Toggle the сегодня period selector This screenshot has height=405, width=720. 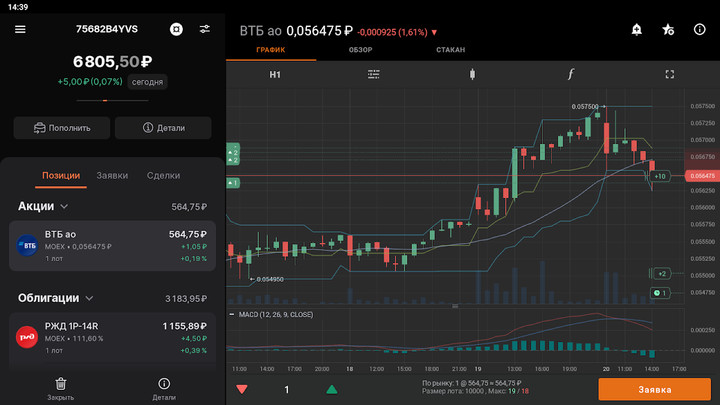147,82
